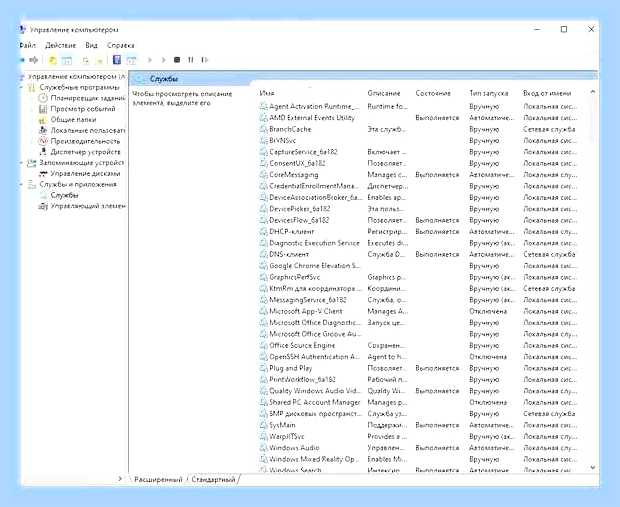Select the CaptureService_6a182 row
The height and width of the screenshot is (507, 620).
pos(418,152)
